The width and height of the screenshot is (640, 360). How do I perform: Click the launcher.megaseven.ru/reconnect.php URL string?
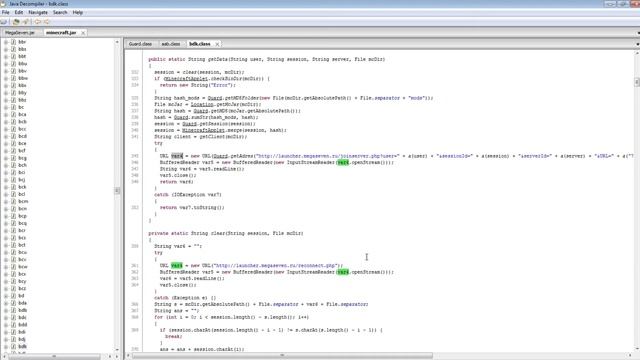point(277,265)
